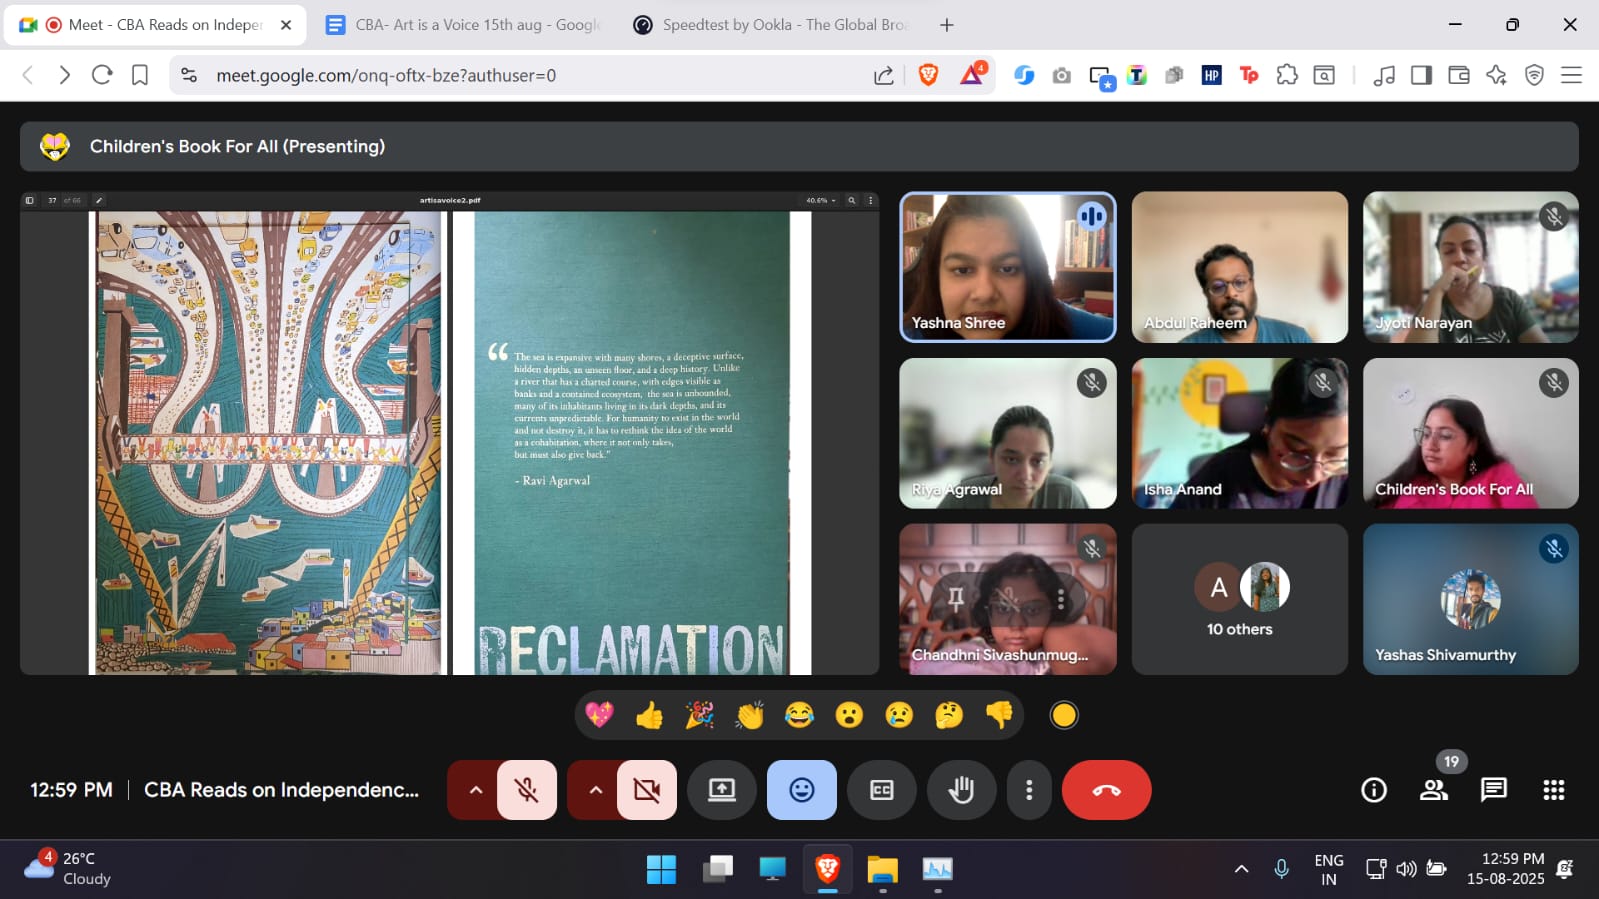Switch to CBA- Art is a Voice tab
This screenshot has width=1599, height=899.
(x=465, y=25)
